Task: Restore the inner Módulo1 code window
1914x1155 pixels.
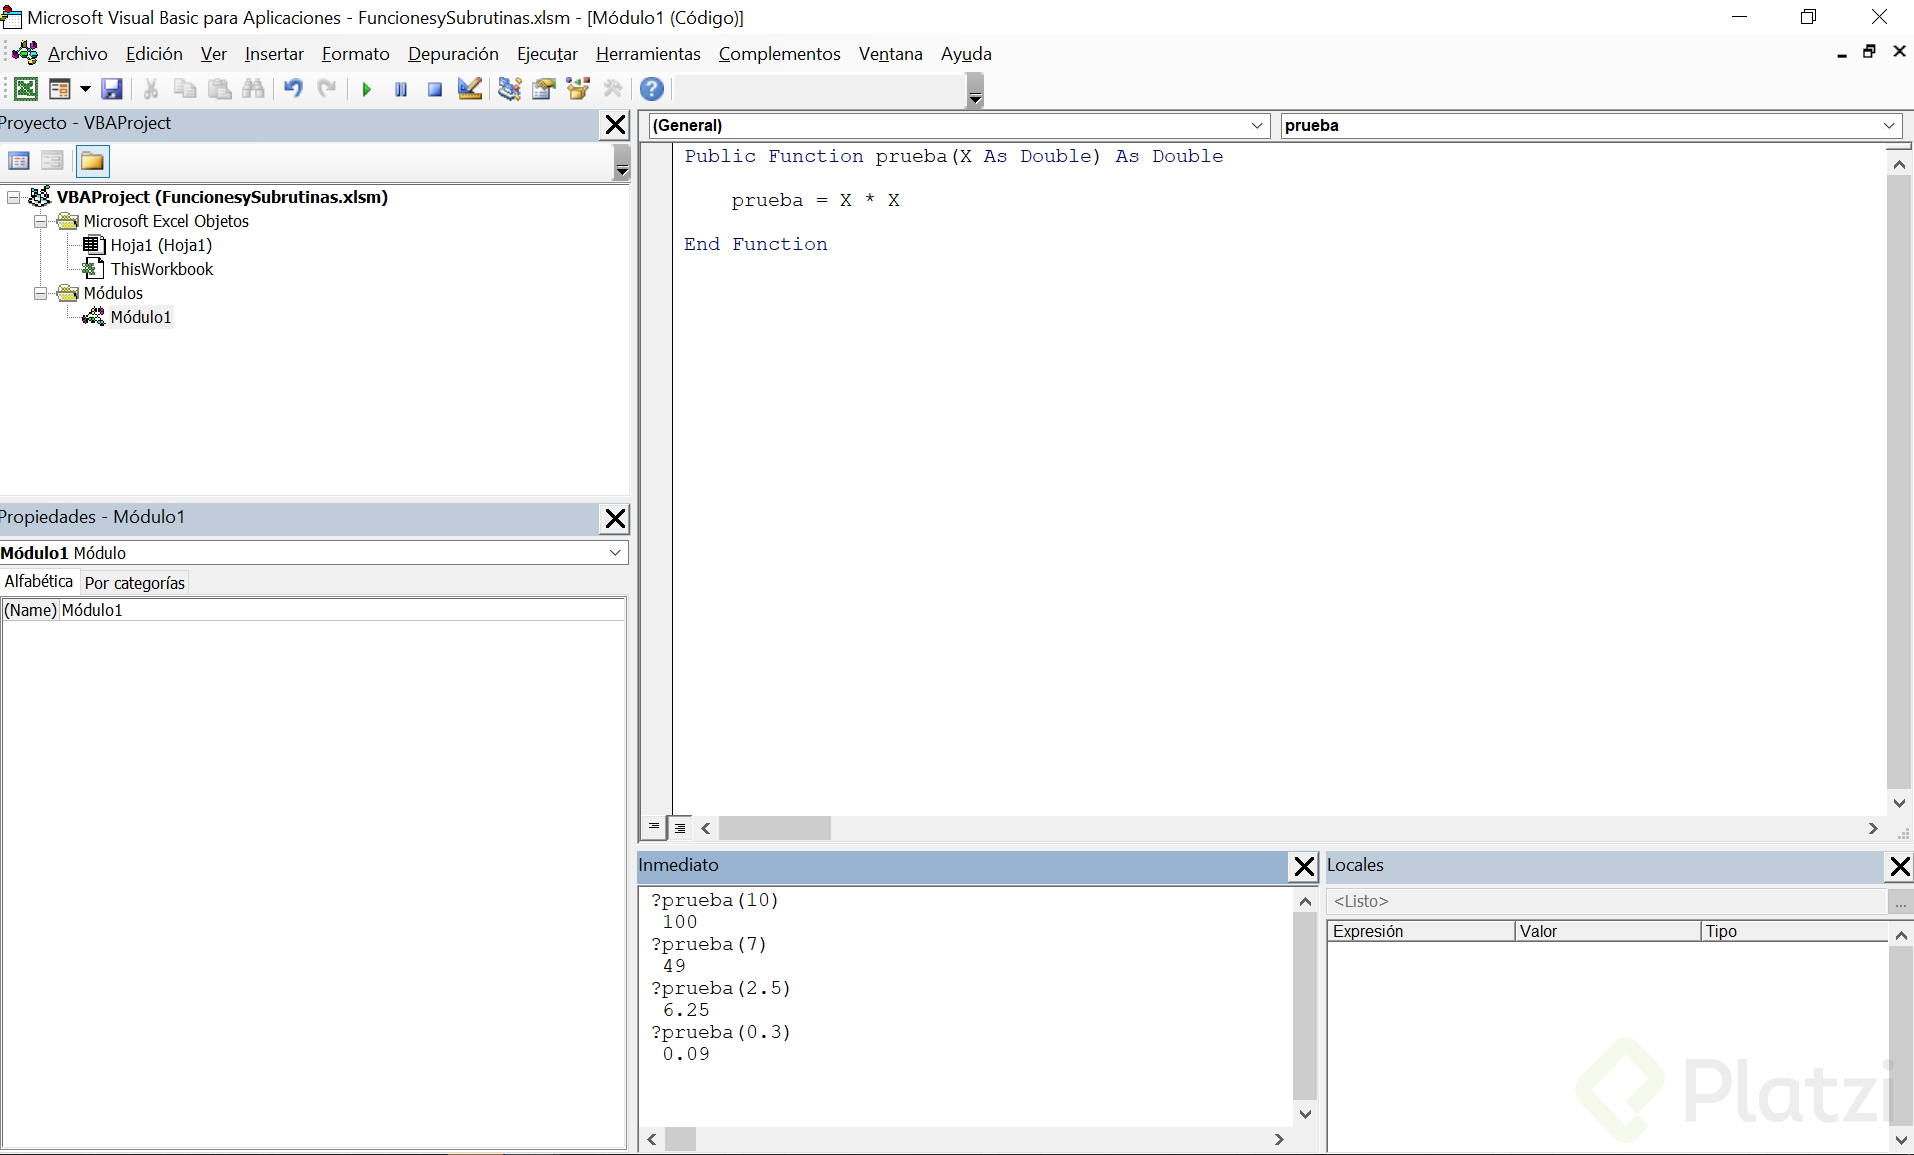Action: click(1869, 52)
